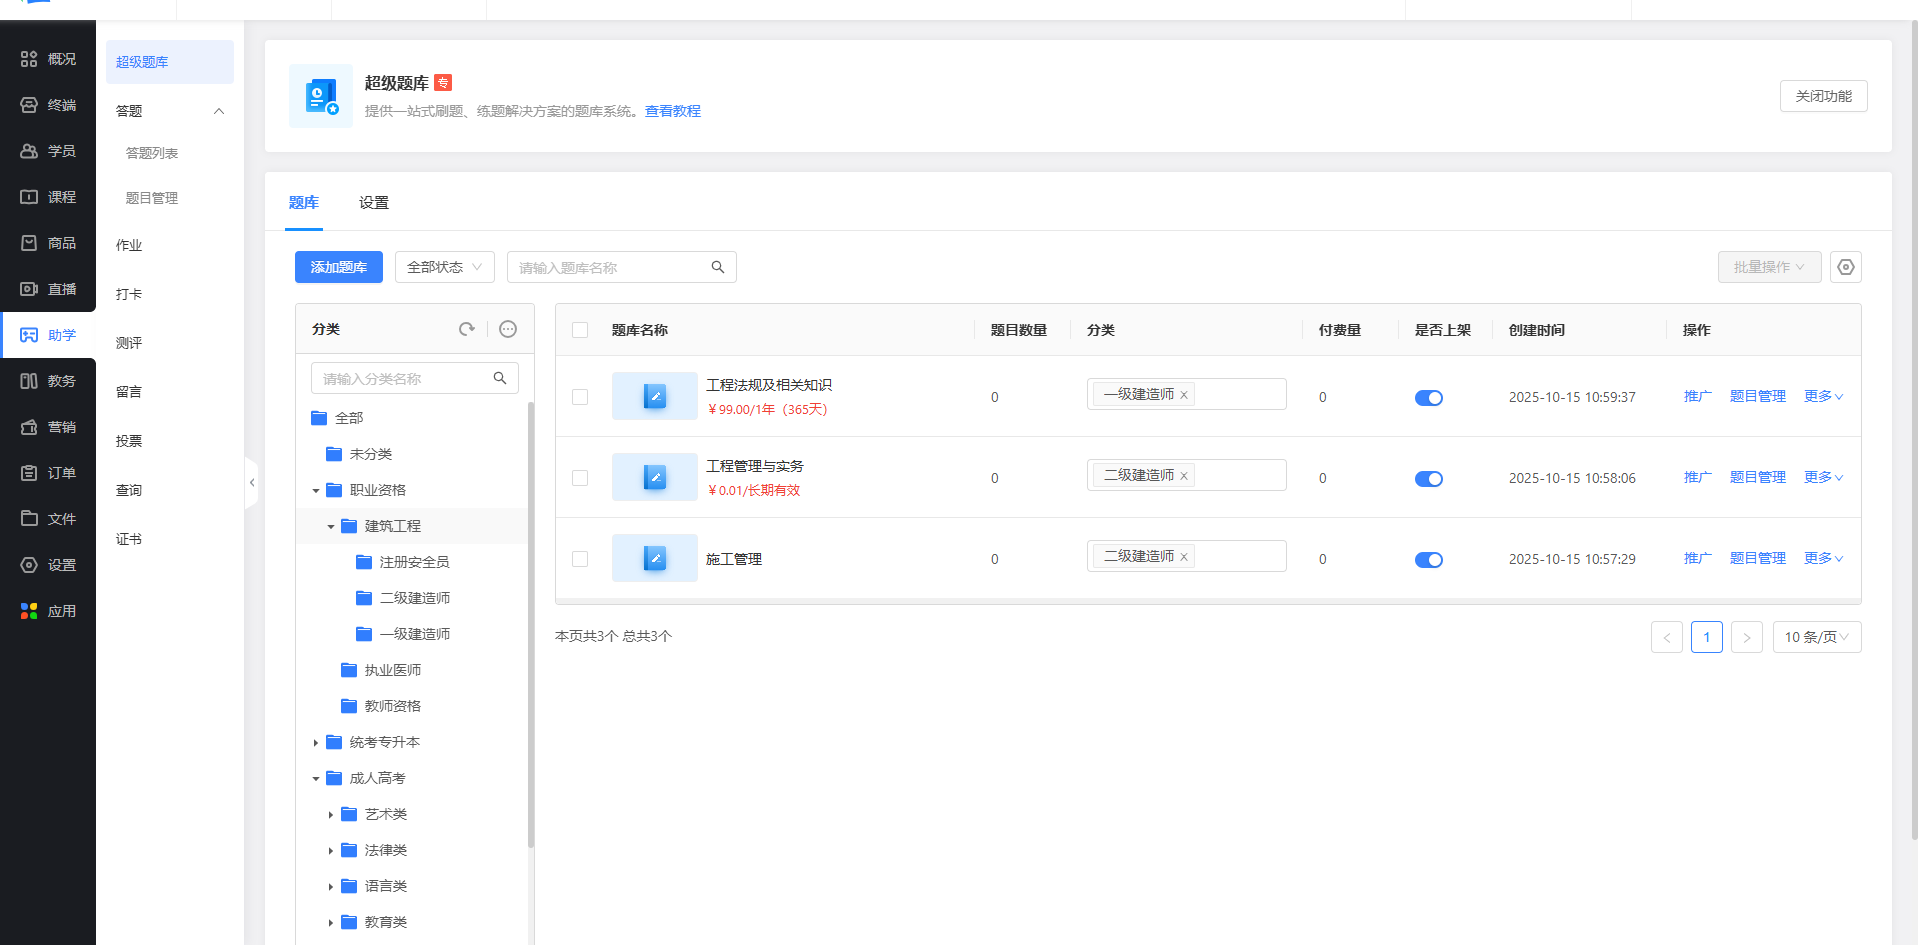Click the column settings gear icon
The height and width of the screenshot is (945, 1918).
pyautogui.click(x=1845, y=267)
